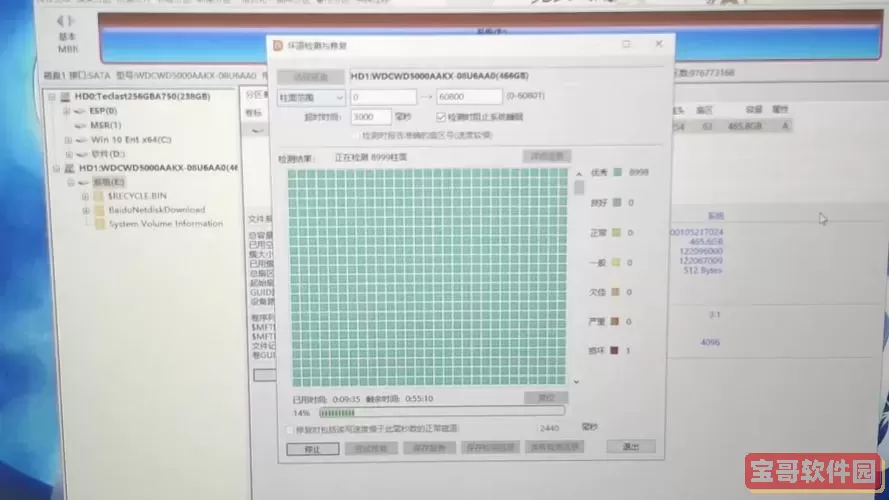Viewport: 889px width, 500px height.
Task: Click the yellow-green swatch third in the legend
Action: click(616, 232)
